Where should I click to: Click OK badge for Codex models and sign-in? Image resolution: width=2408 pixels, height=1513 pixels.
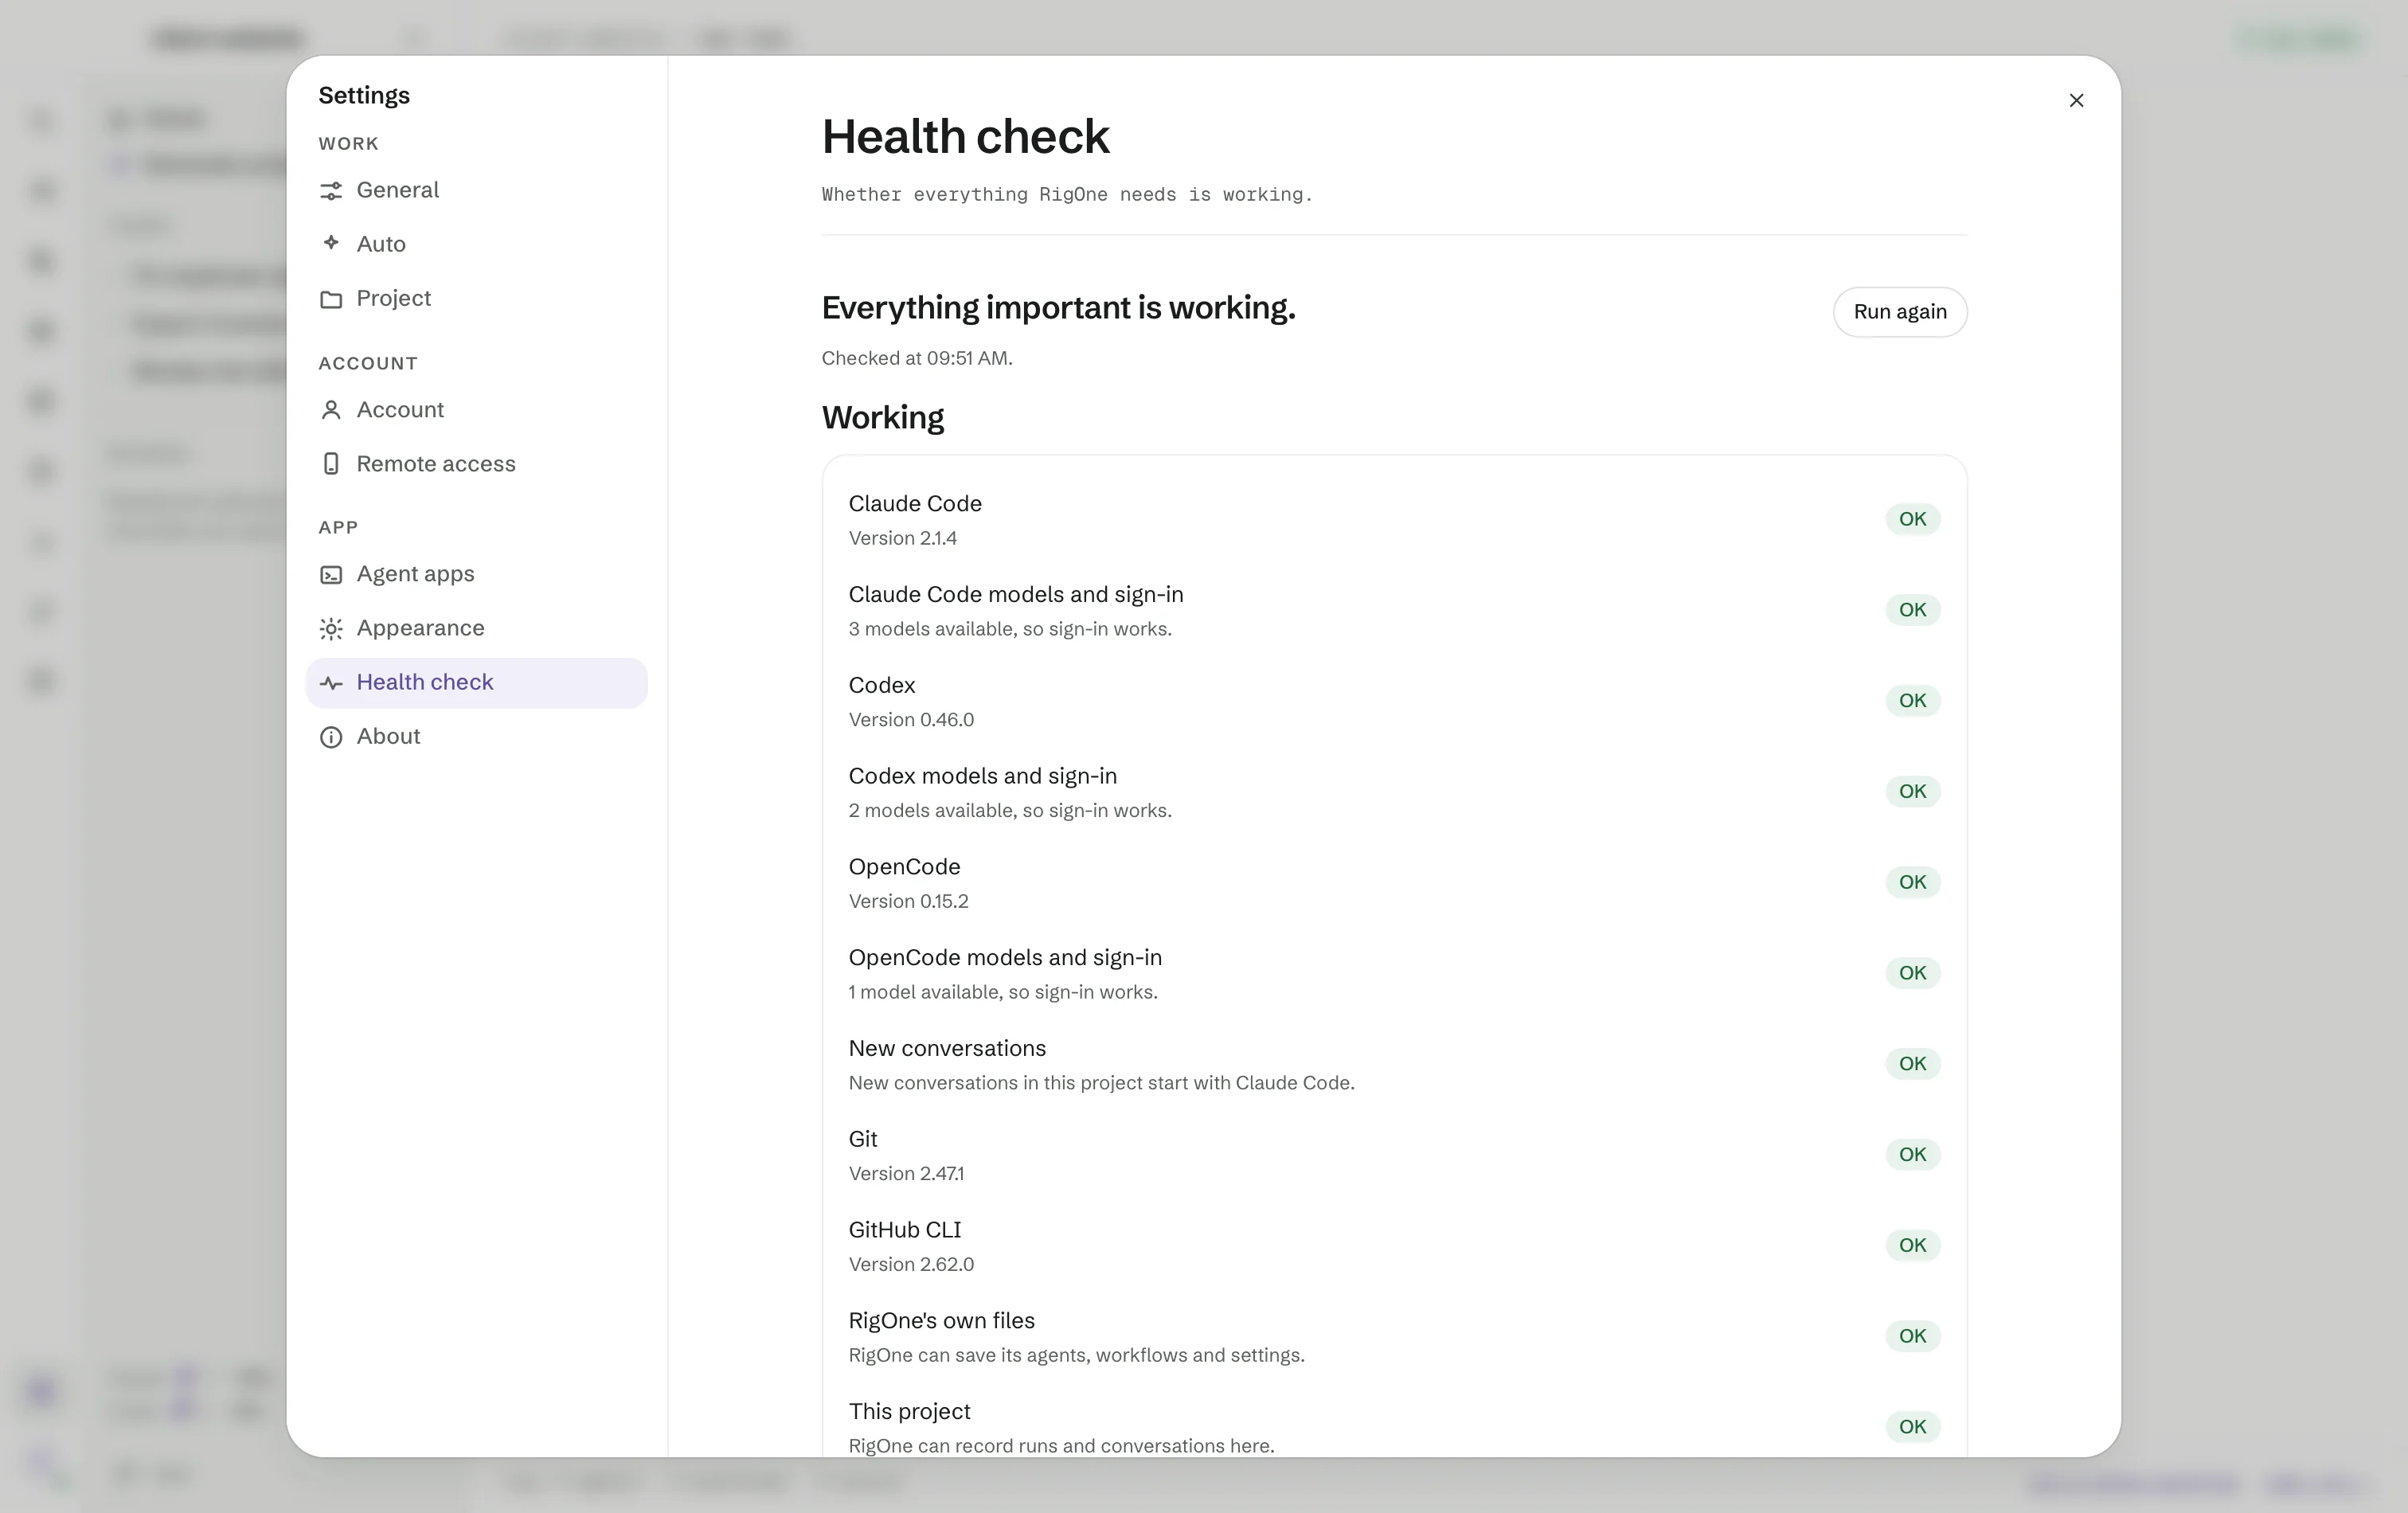[1912, 792]
